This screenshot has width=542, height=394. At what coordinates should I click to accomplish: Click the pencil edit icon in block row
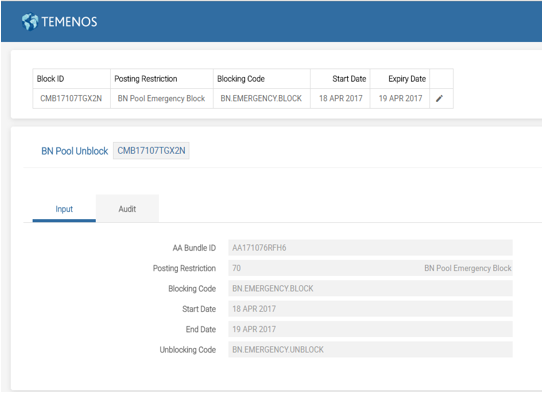click(x=439, y=98)
